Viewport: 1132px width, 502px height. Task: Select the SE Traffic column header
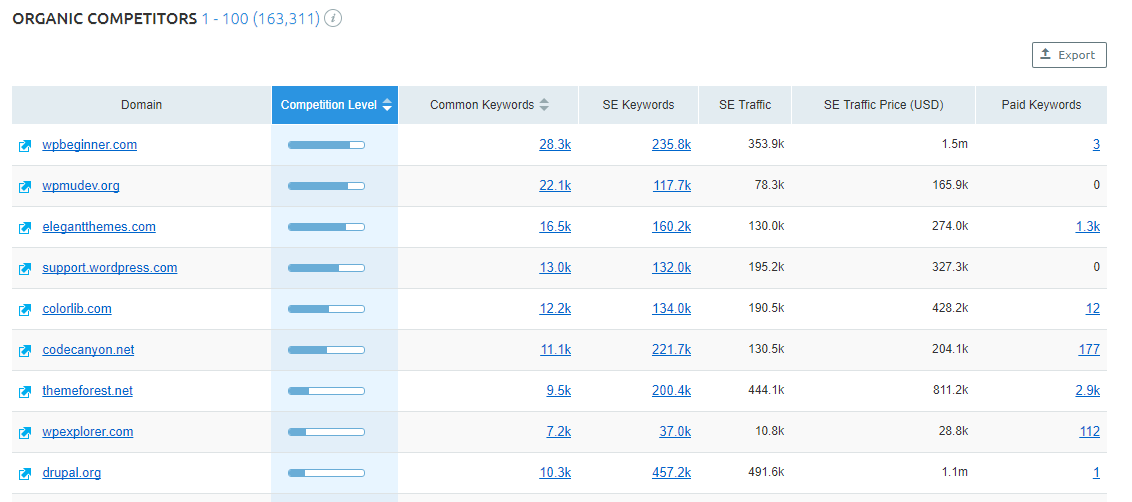(745, 105)
